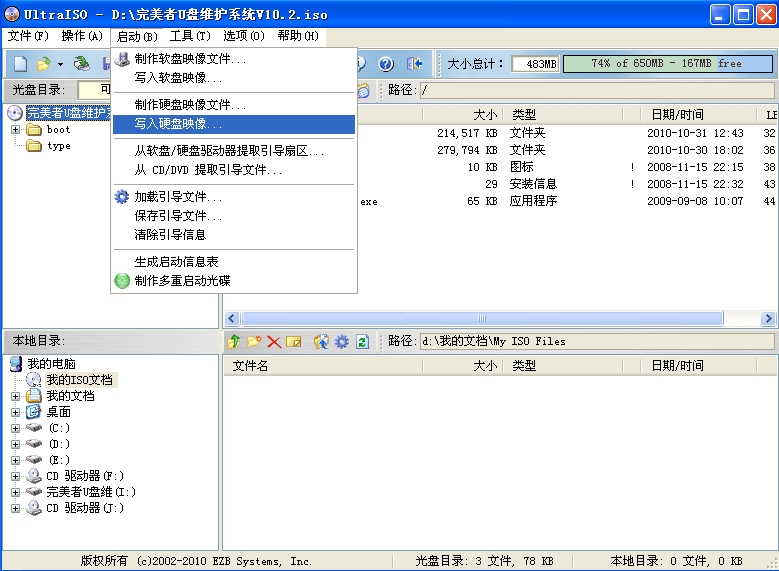The image size is (779, 571).
Task: Expand the 我的文档 tree node
Action: click(x=15, y=397)
